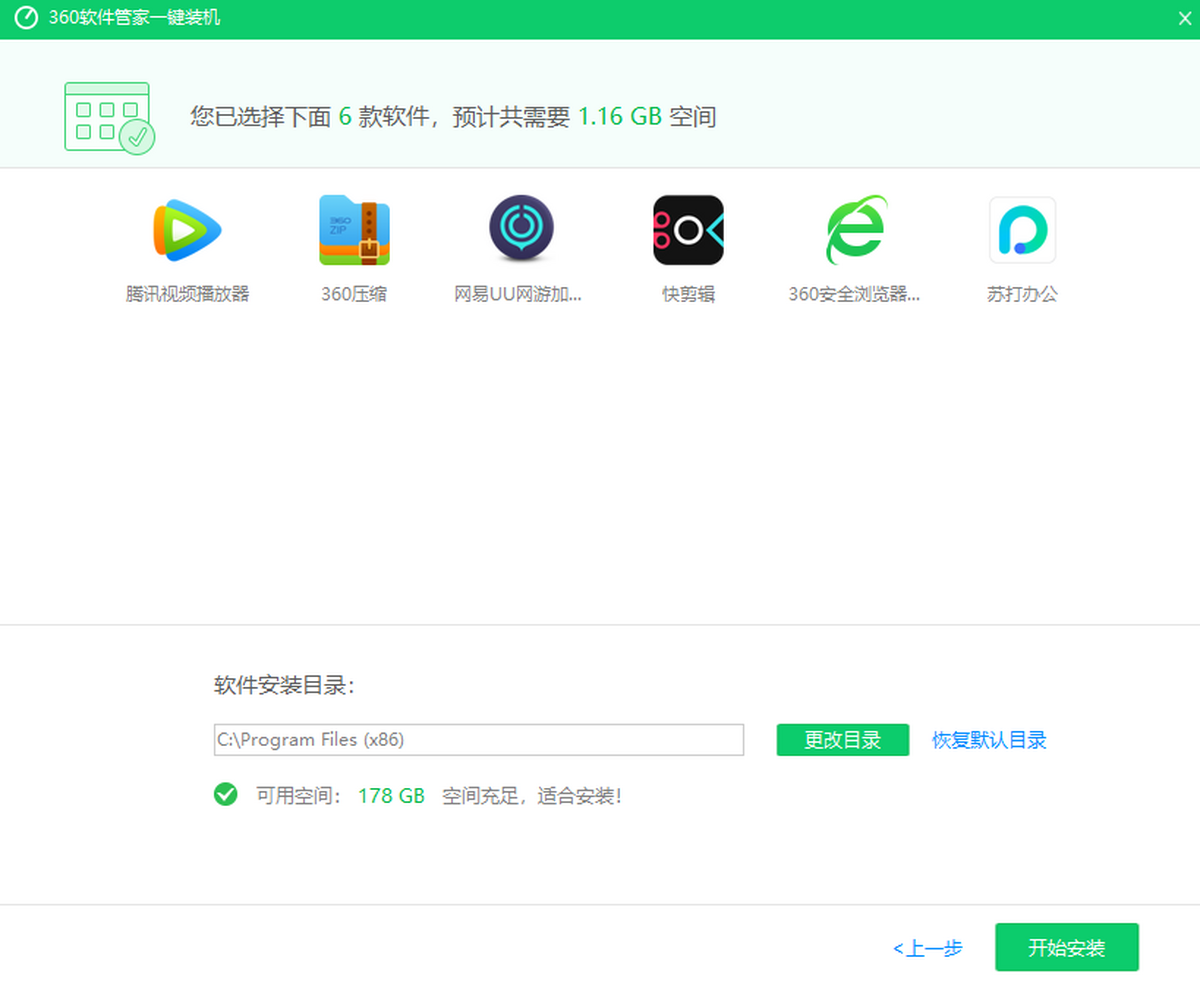Click the Tencent Video player icon

187,230
